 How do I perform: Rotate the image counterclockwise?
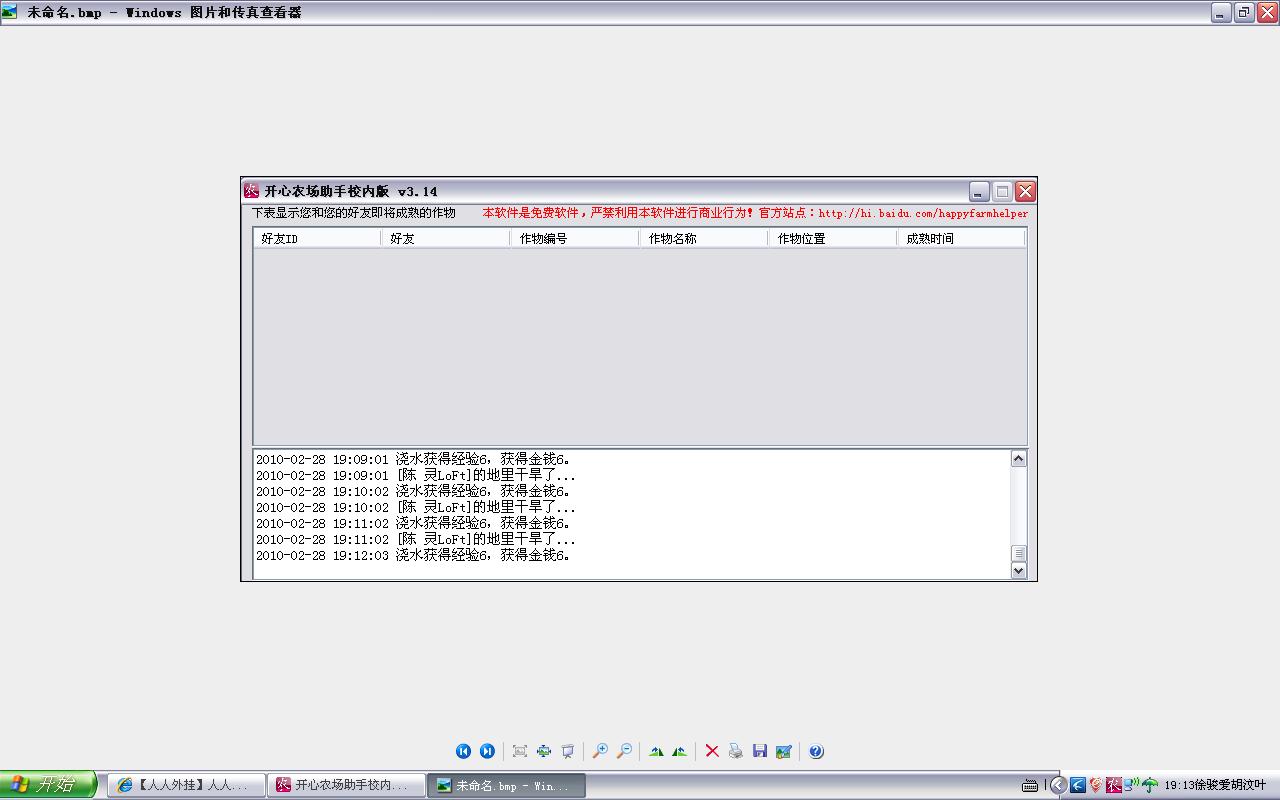click(680, 751)
